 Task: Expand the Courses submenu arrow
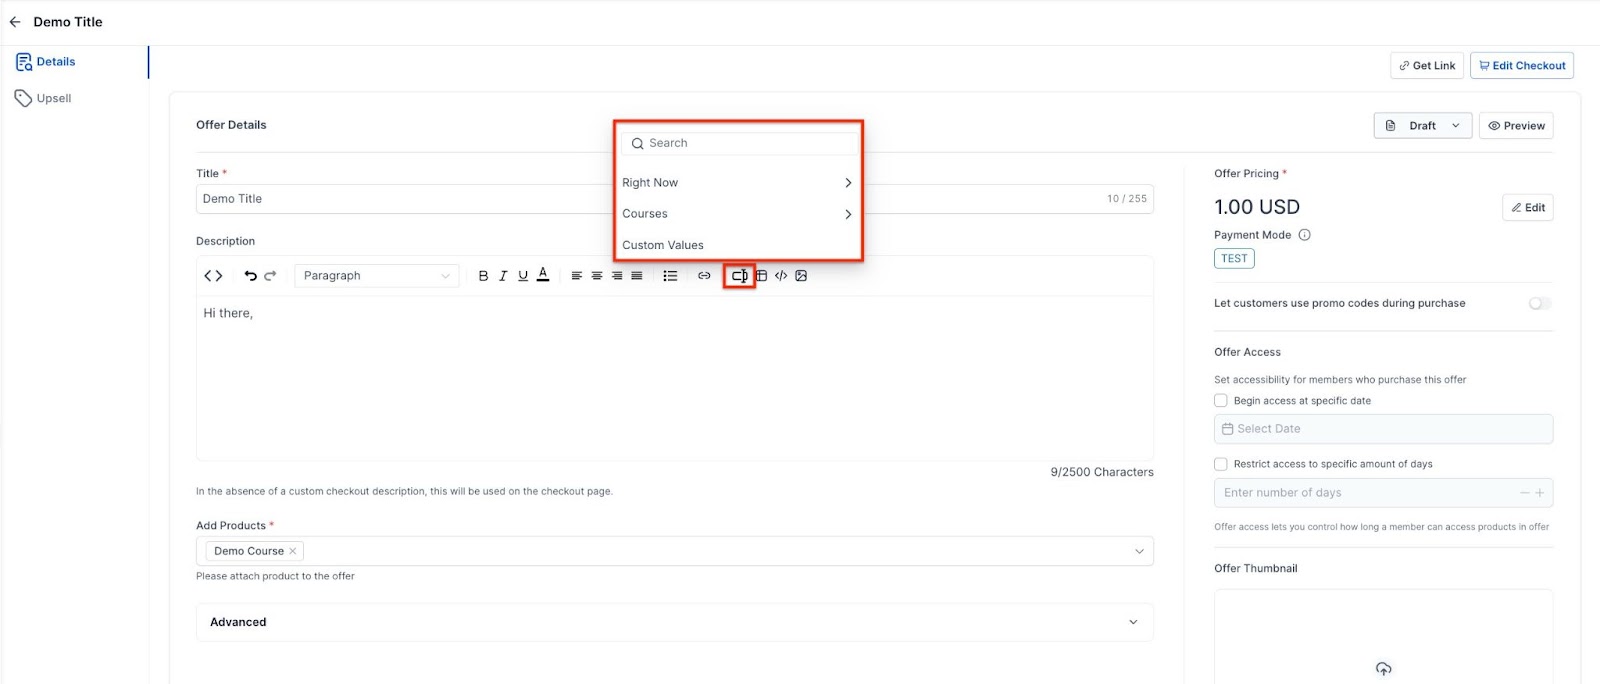848,214
